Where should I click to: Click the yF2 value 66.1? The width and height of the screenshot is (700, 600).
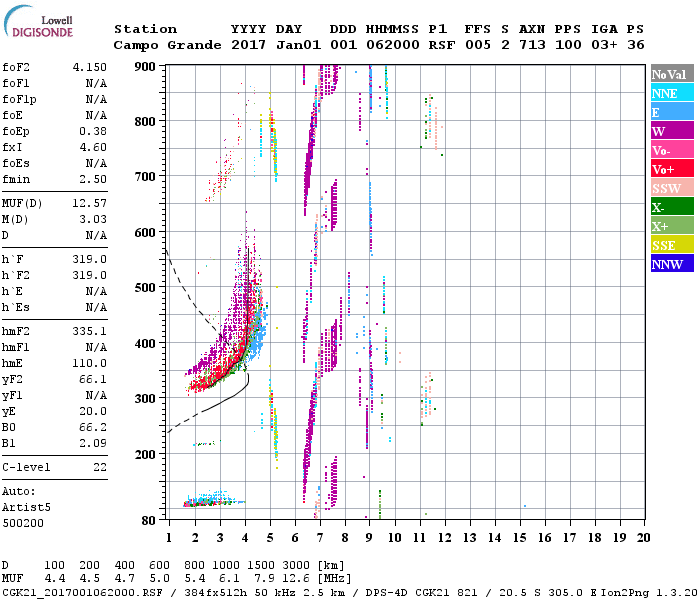tap(93, 379)
